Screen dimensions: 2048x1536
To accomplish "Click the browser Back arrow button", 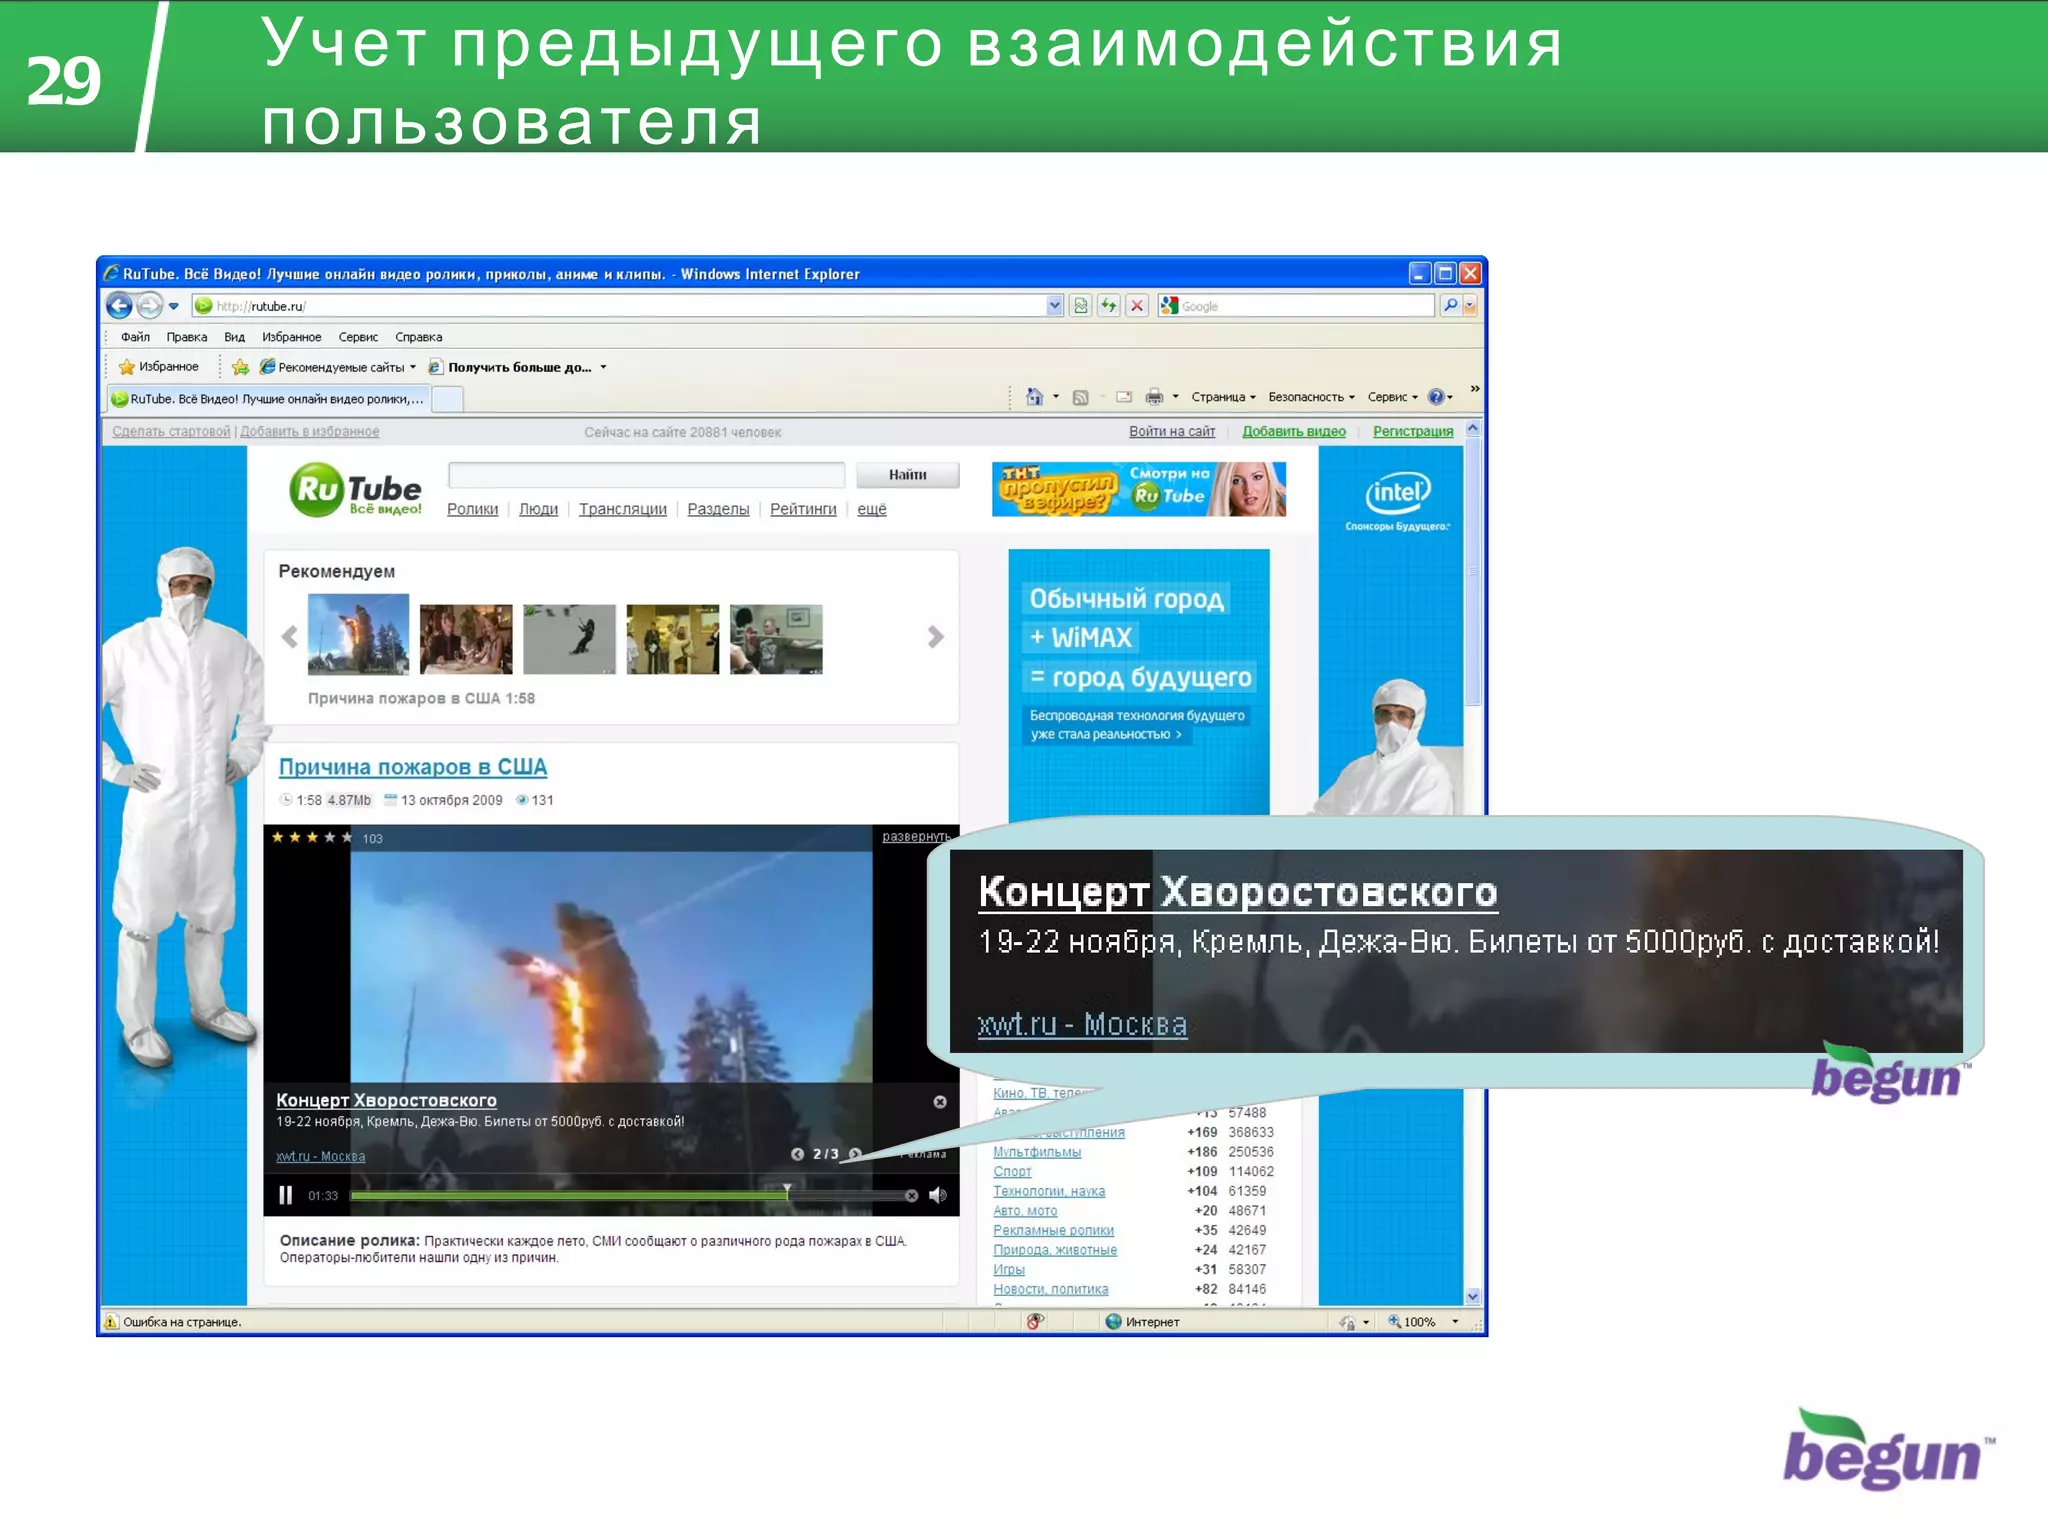I will click(119, 306).
